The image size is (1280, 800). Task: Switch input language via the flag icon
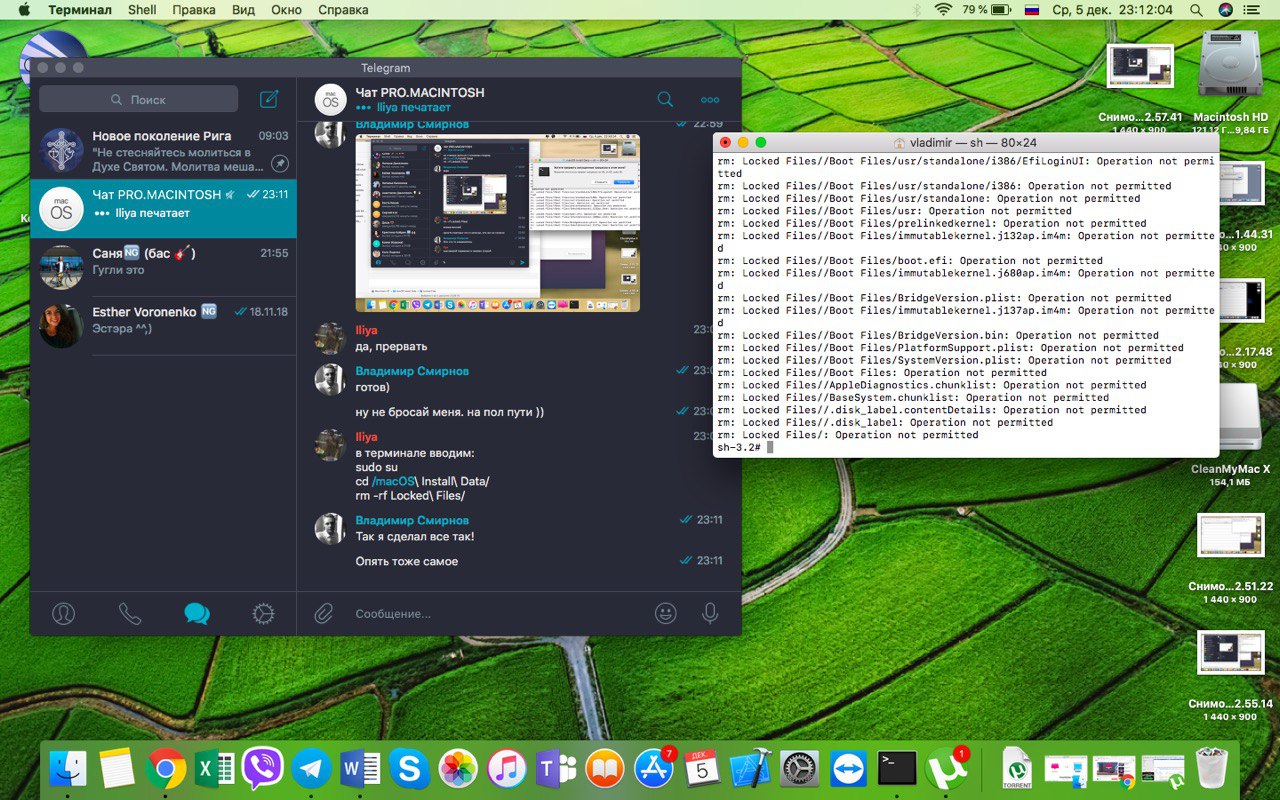[x=1031, y=10]
